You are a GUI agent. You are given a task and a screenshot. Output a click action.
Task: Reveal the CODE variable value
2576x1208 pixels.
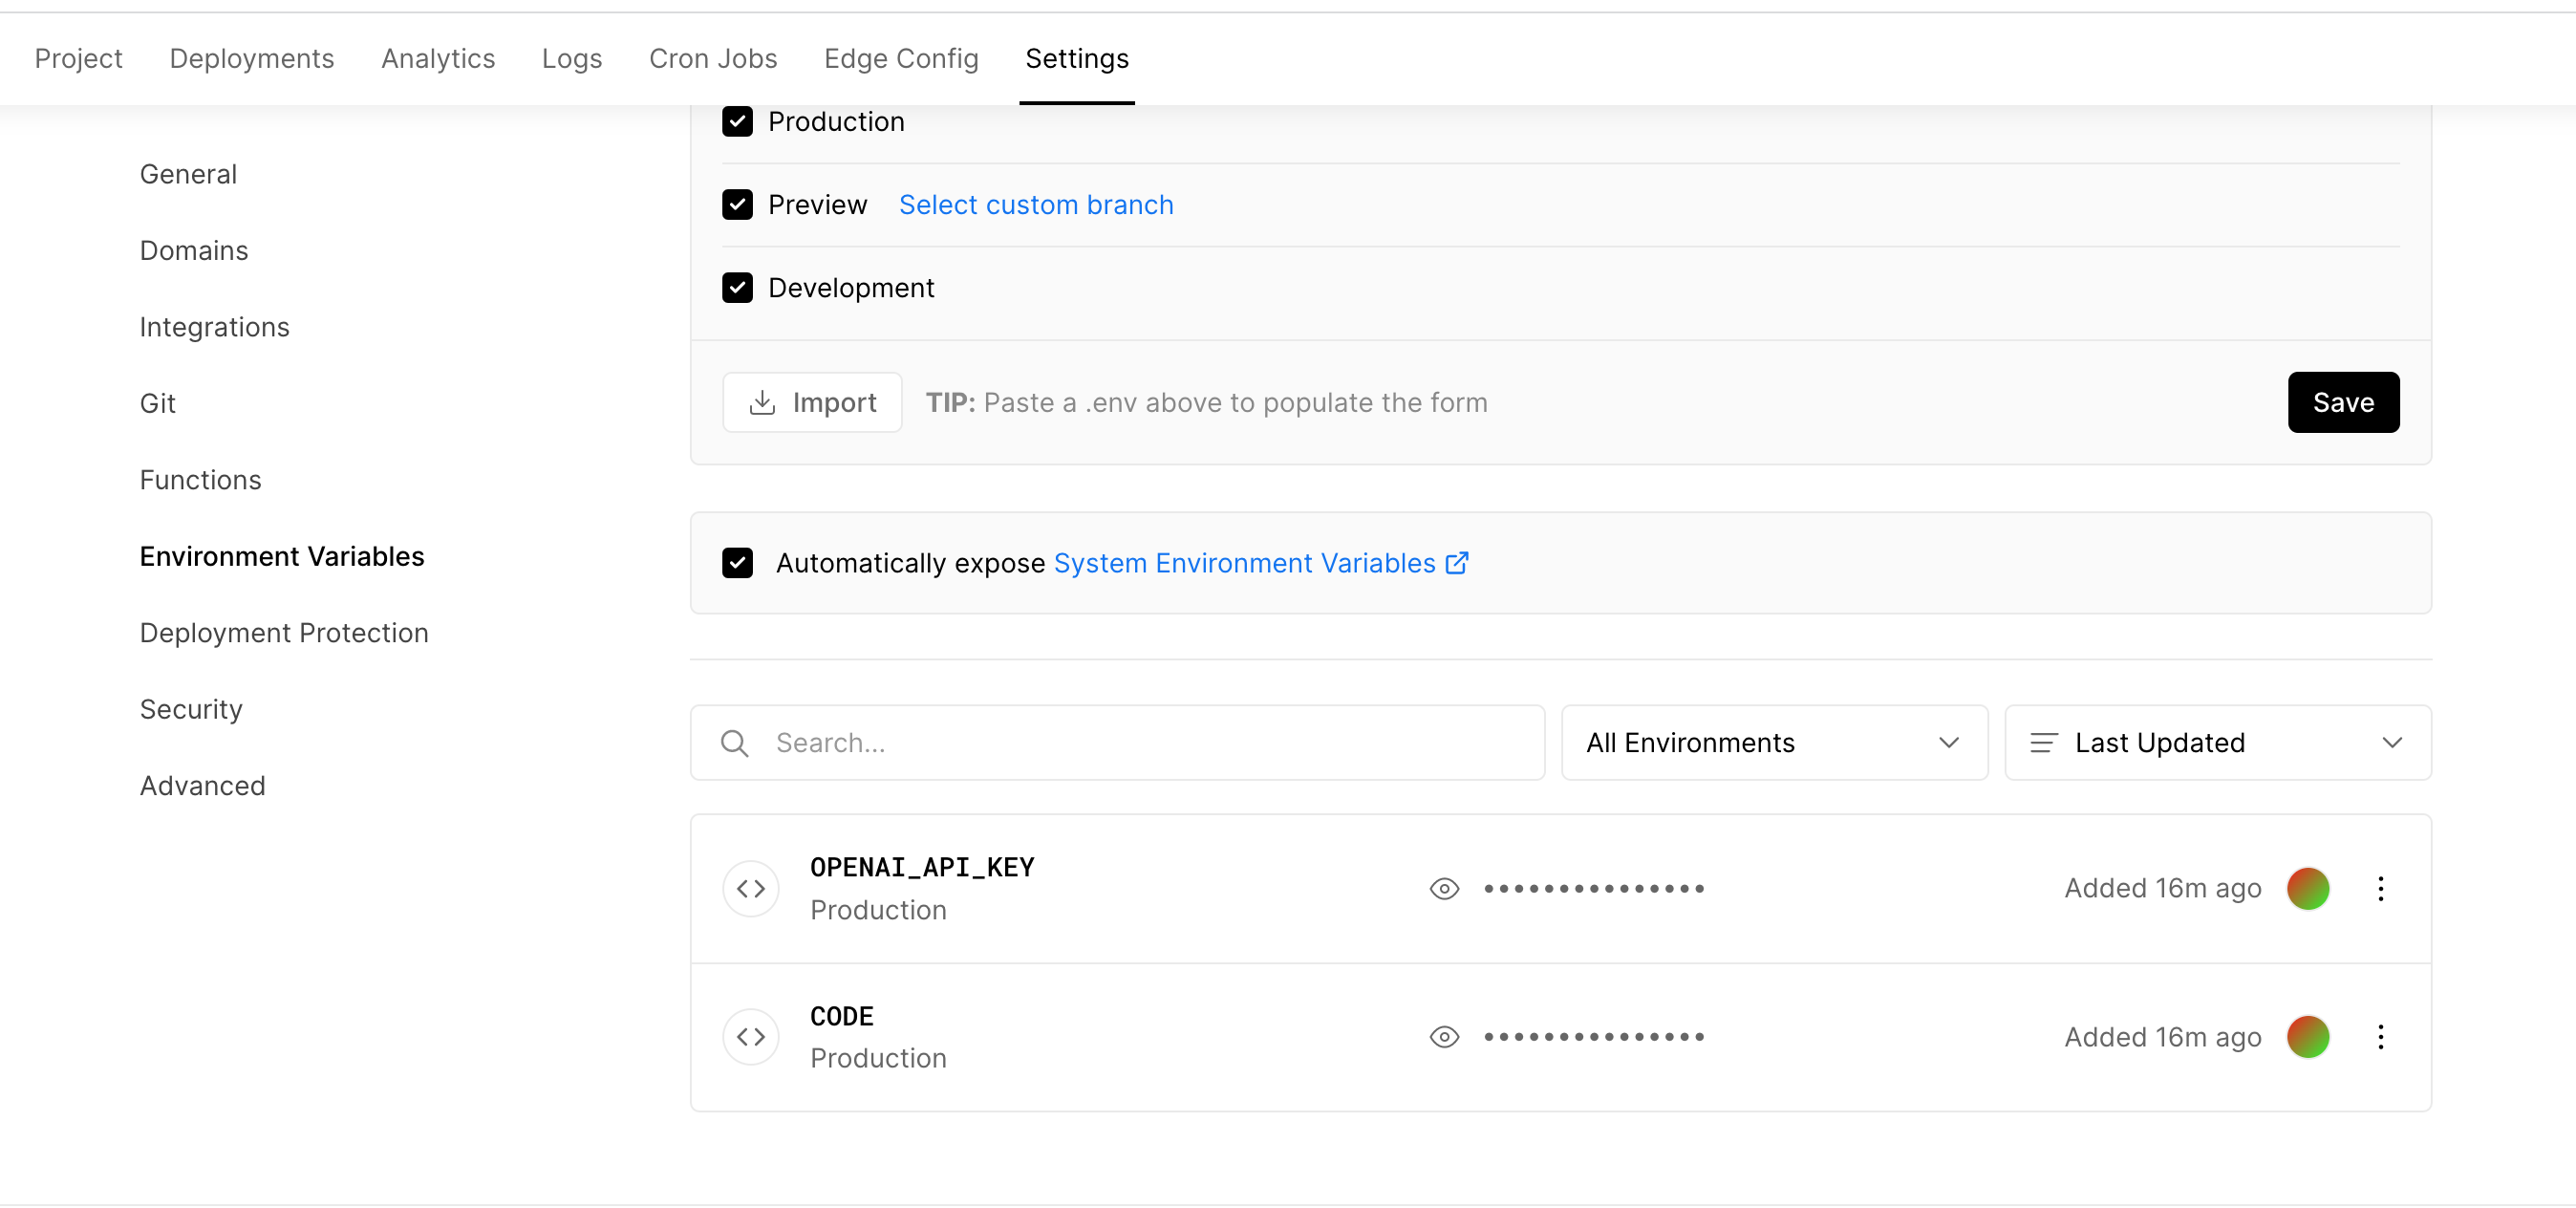point(1444,1037)
